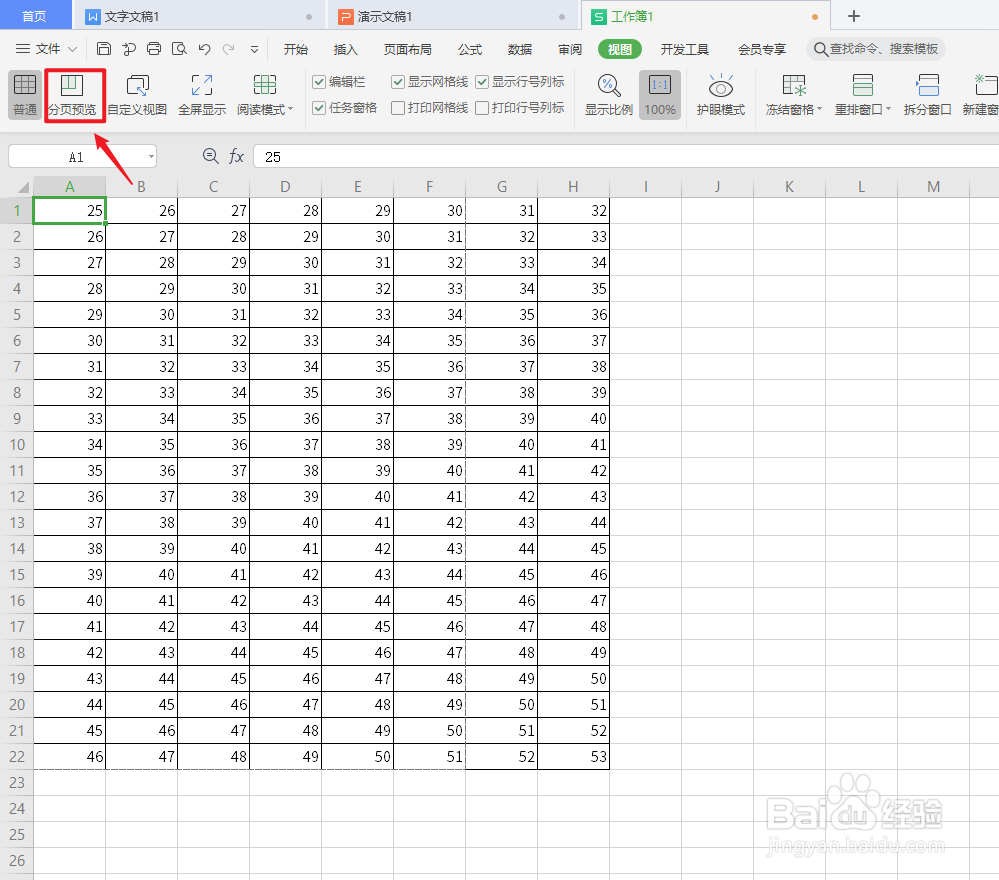
Task: Switch to the 演示文稿1 presentation tab
Action: click(451, 17)
